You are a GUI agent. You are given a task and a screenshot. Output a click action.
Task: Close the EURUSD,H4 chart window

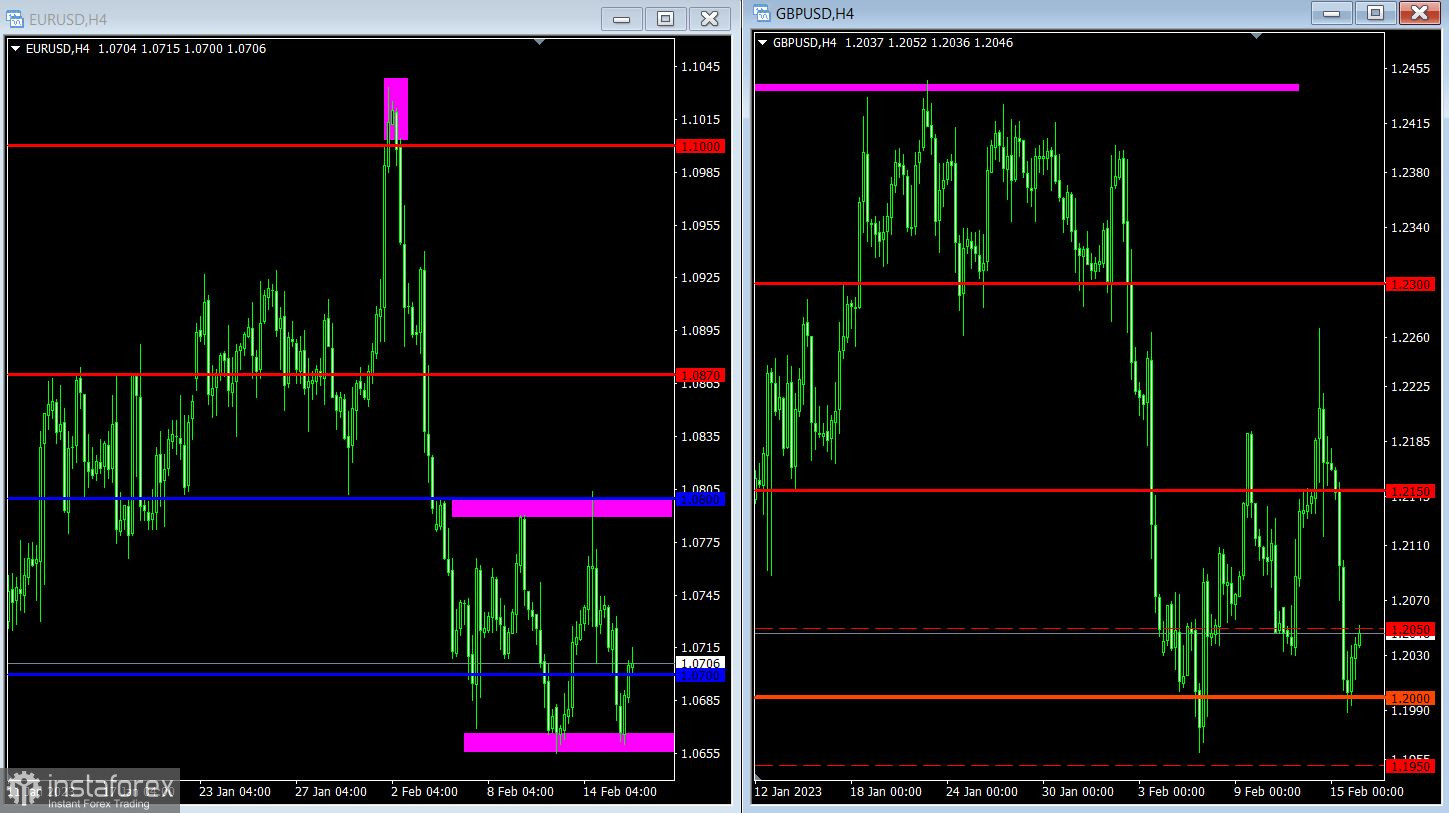pyautogui.click(x=709, y=18)
